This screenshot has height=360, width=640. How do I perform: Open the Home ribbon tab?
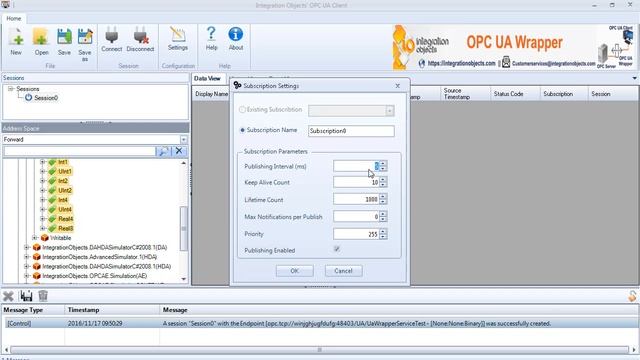tap(13, 18)
